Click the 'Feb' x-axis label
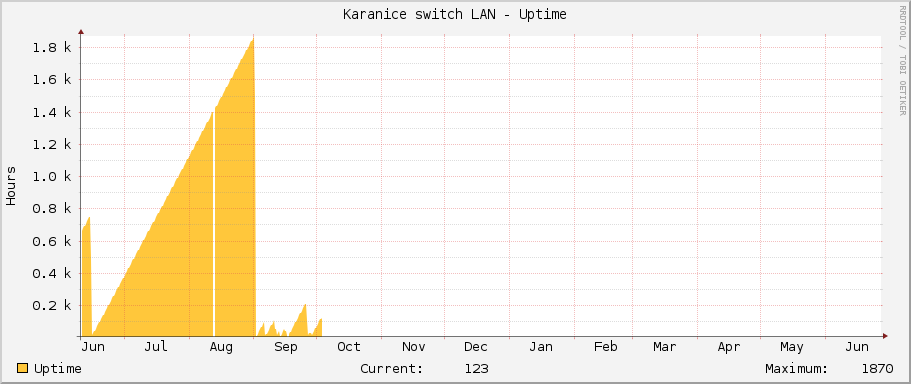The image size is (911, 384). (605, 347)
